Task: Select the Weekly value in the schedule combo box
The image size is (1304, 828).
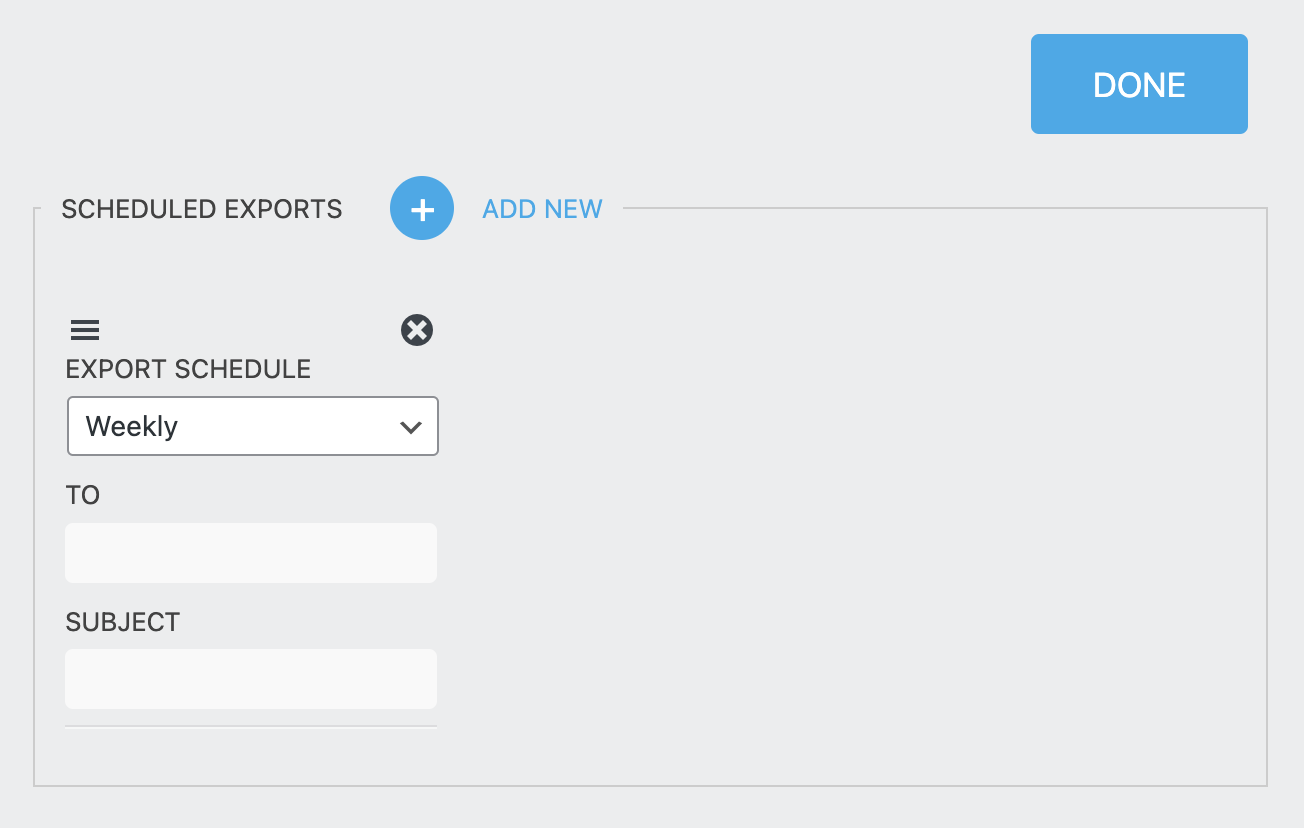Action: point(252,426)
